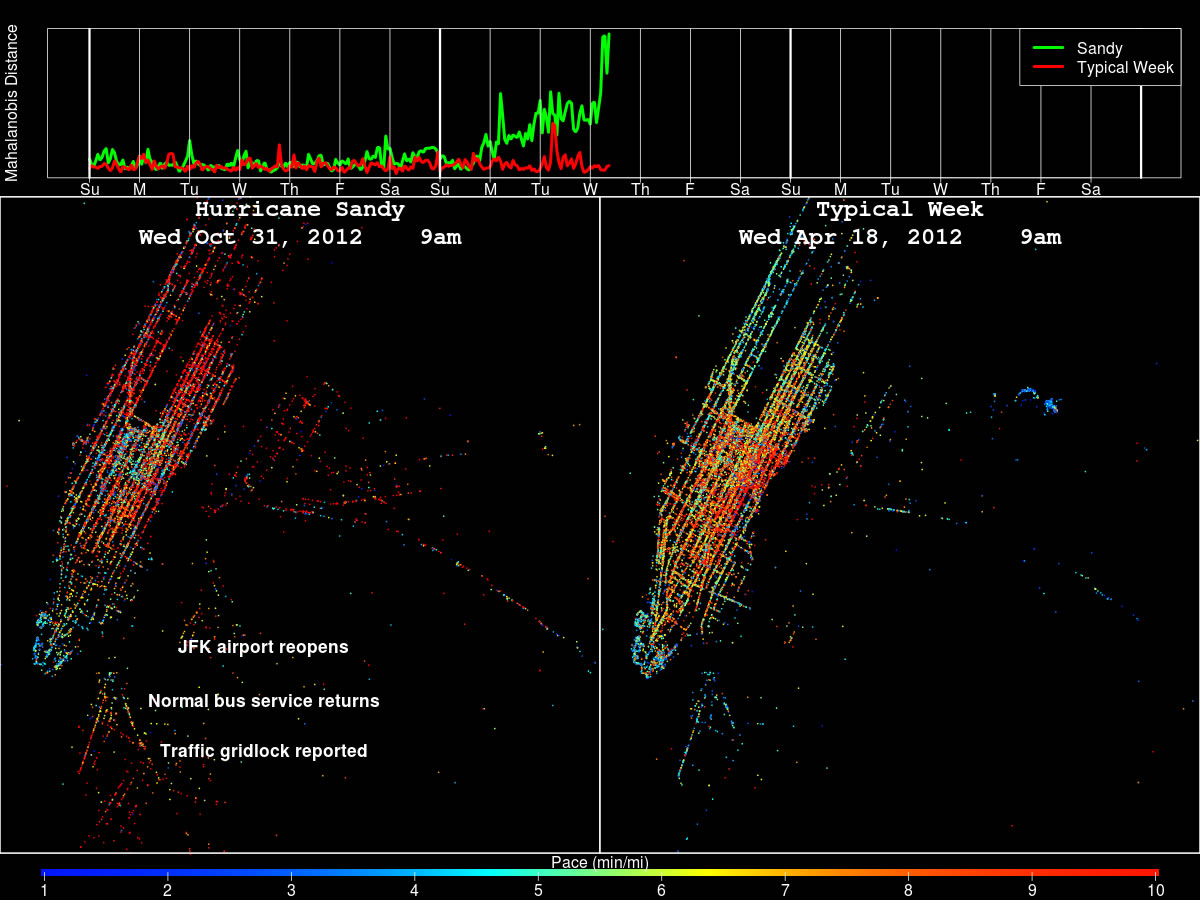Select the "Normal bus service returns" annotation
The height and width of the screenshot is (900, 1200).
point(264,701)
